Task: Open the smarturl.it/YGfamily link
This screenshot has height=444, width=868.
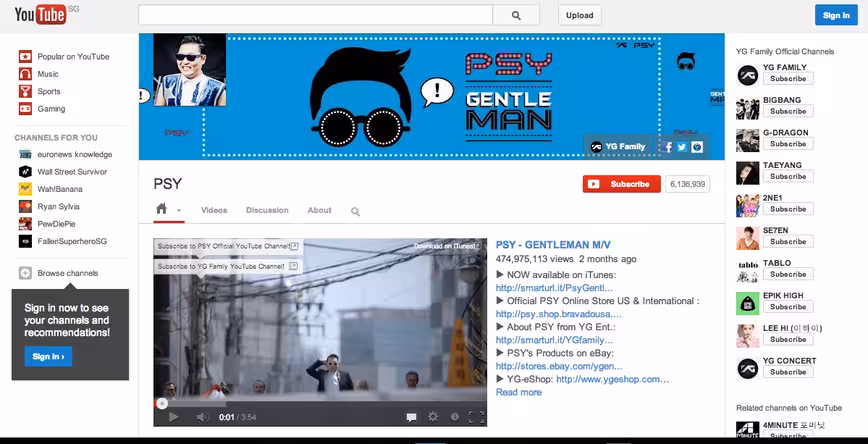Action: point(554,340)
